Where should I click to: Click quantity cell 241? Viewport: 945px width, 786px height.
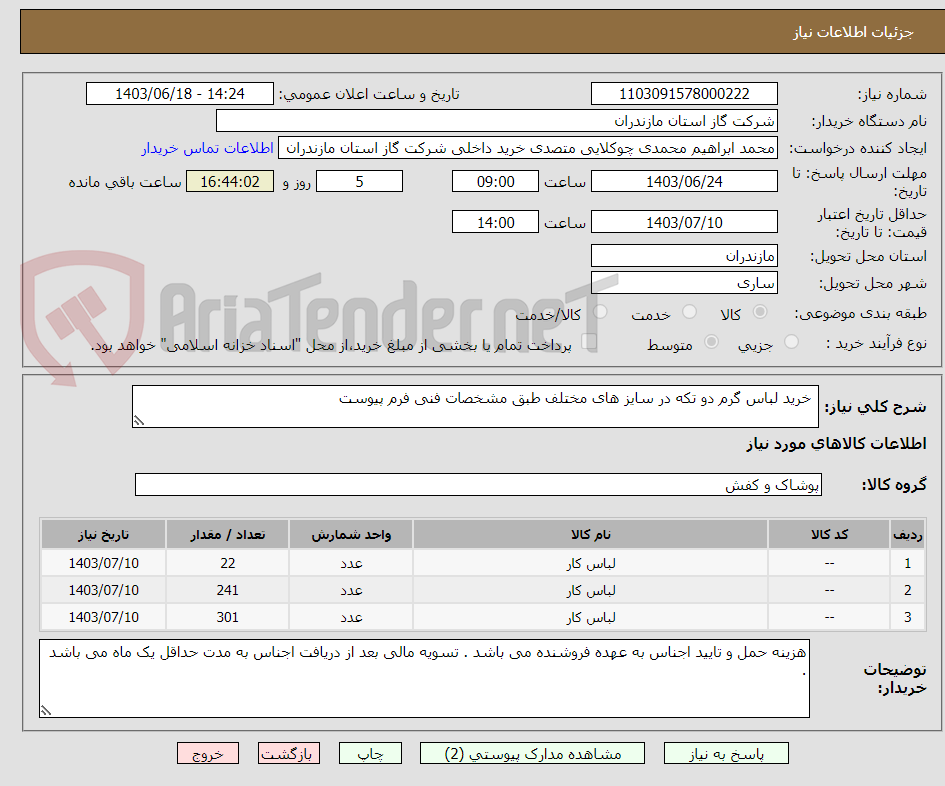(x=227, y=591)
